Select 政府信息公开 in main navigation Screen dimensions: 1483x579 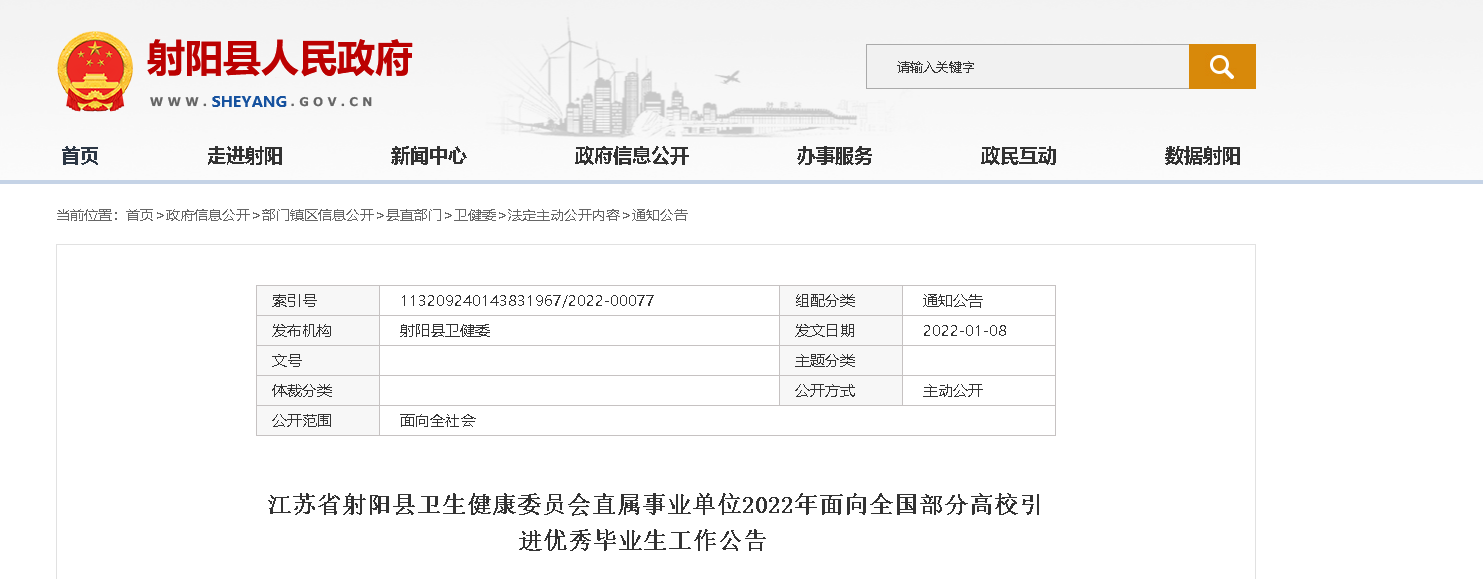[x=632, y=156]
